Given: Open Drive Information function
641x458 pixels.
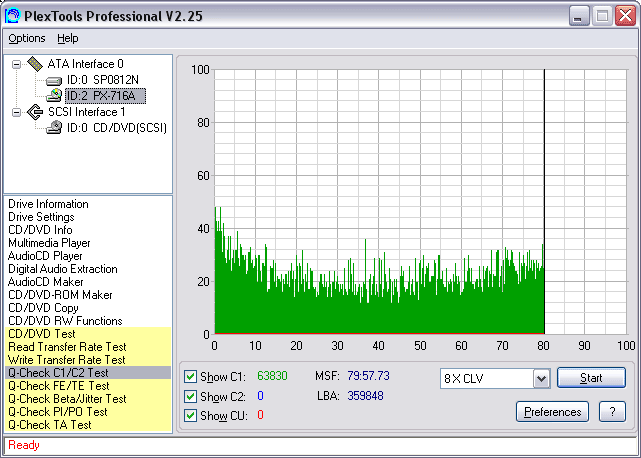Looking at the screenshot, I should 48,204.
